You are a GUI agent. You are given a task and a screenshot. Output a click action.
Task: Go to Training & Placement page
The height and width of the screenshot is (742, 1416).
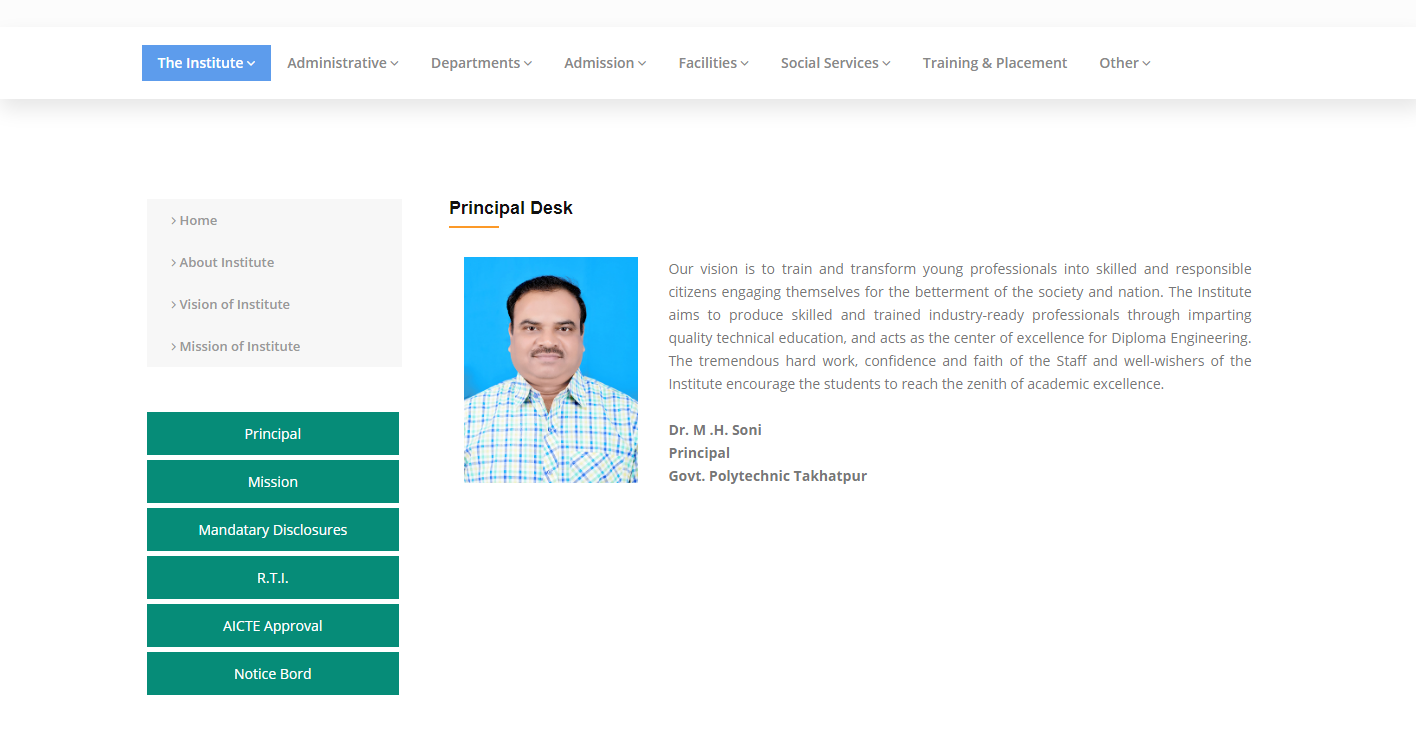tap(994, 63)
